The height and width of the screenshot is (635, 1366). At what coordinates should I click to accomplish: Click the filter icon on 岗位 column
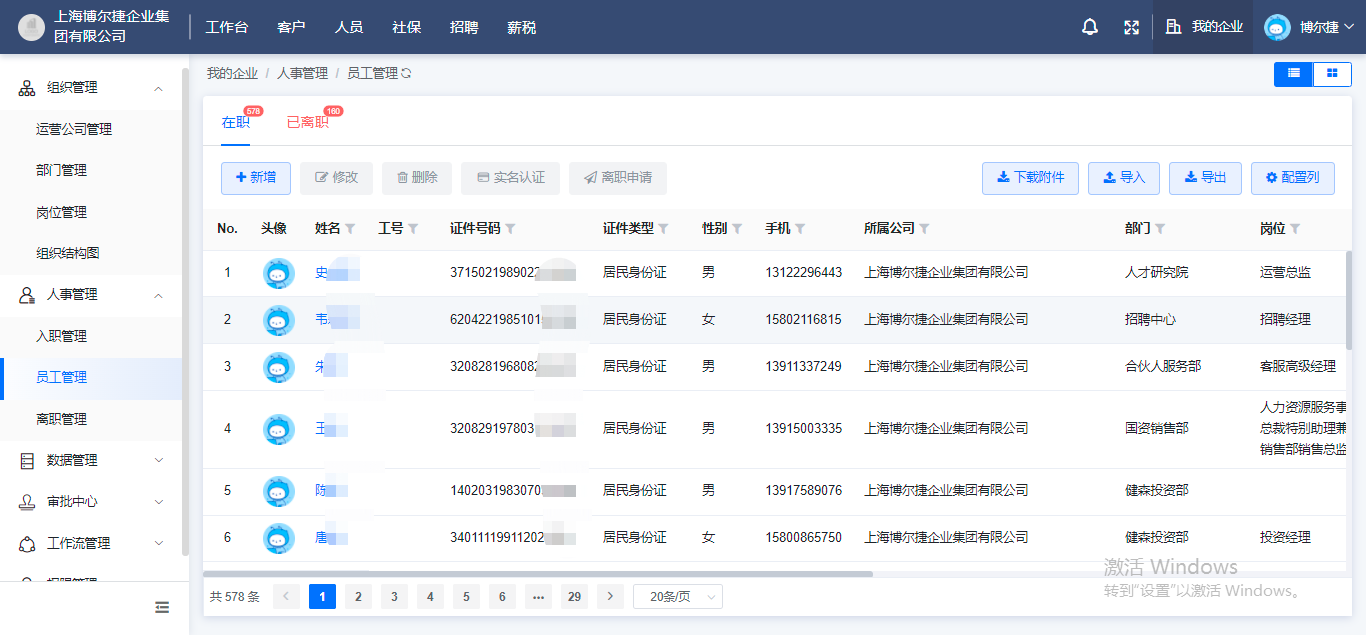tap(1295, 229)
